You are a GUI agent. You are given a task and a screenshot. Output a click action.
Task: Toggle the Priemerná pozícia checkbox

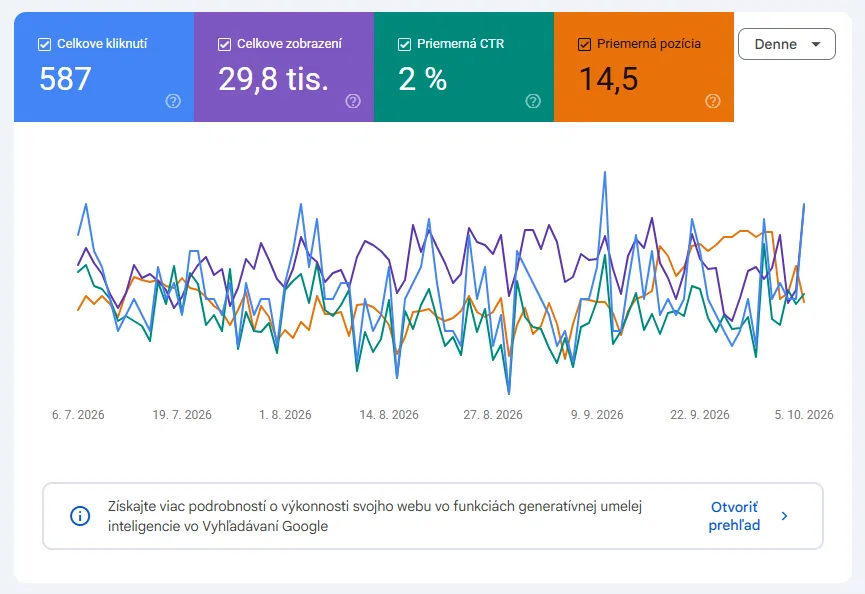[x=584, y=44]
